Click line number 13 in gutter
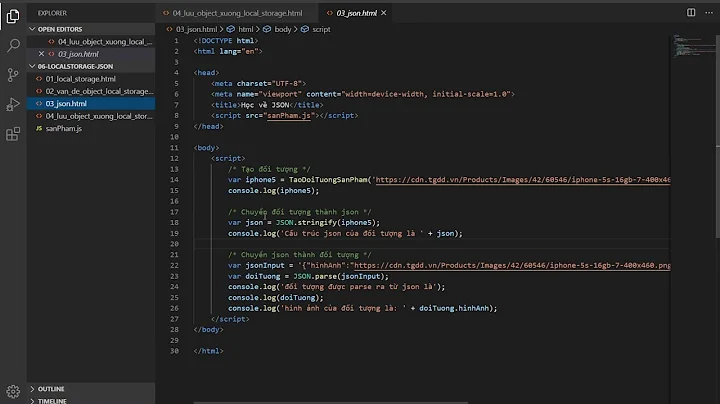The image size is (720, 404). [x=174, y=169]
